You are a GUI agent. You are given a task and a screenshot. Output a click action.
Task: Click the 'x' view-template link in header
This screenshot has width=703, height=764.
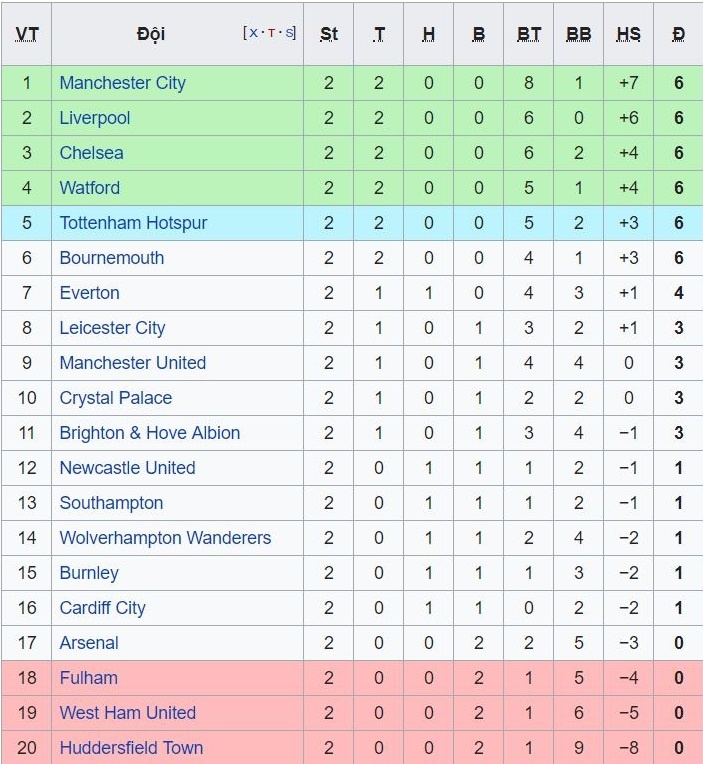[x=254, y=33]
